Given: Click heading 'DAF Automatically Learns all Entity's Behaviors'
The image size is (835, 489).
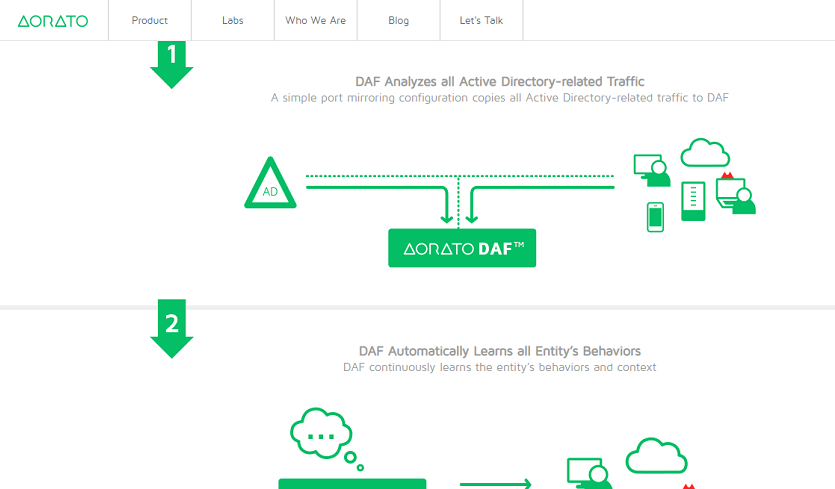Looking at the screenshot, I should 500,351.
